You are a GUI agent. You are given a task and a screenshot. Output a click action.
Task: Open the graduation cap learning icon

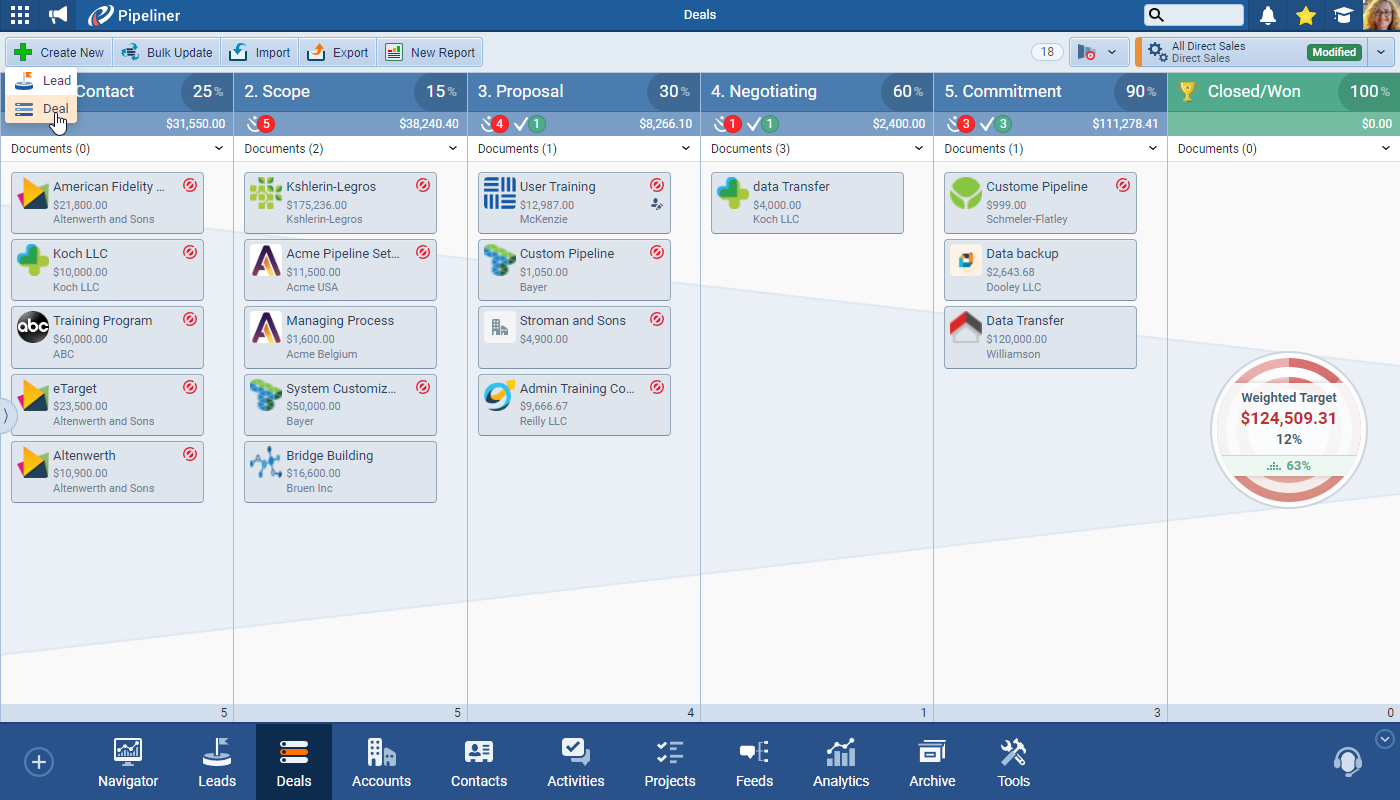(x=1342, y=15)
